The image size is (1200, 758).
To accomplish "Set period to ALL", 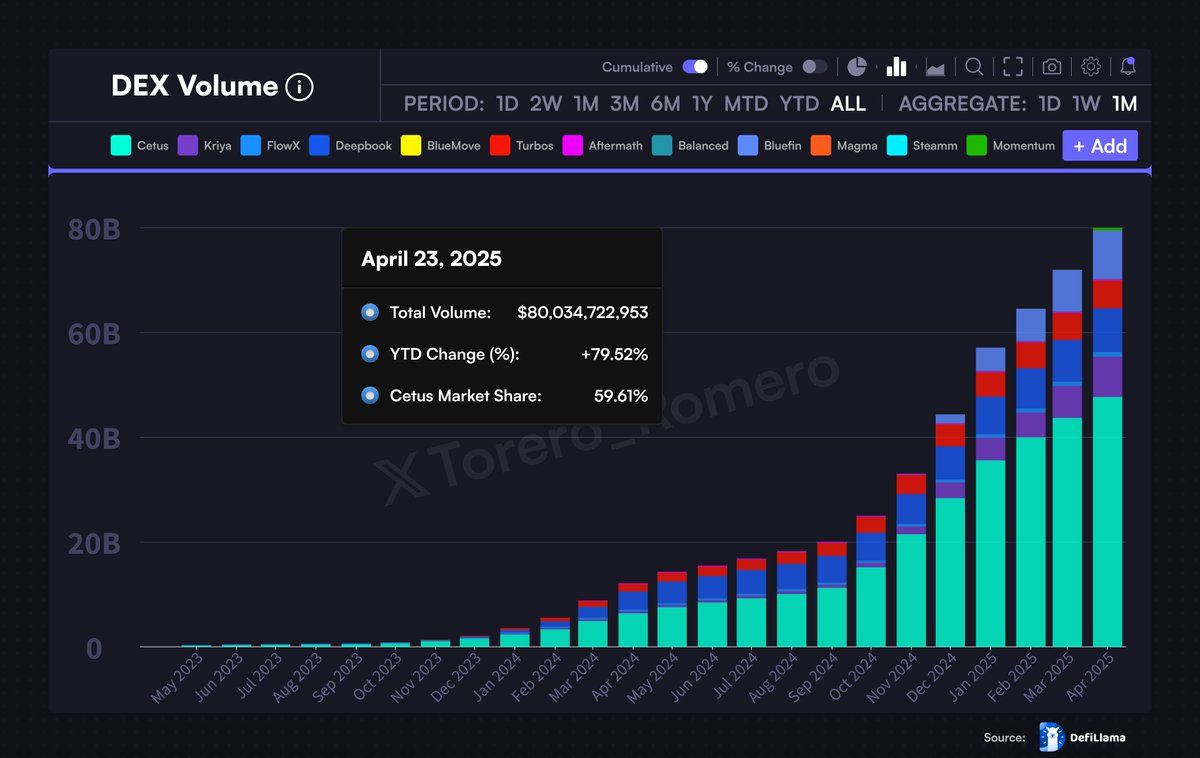I will coord(848,104).
